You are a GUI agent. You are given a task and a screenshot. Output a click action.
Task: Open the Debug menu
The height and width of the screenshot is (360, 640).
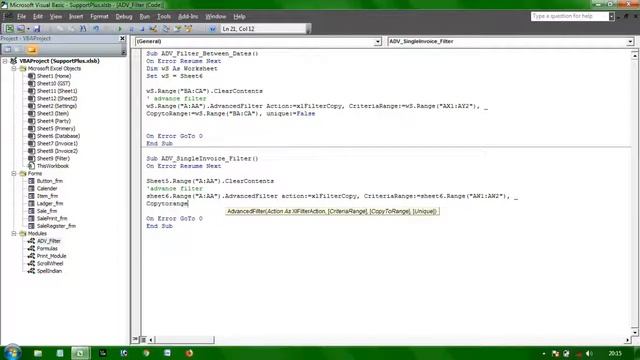tap(124, 17)
